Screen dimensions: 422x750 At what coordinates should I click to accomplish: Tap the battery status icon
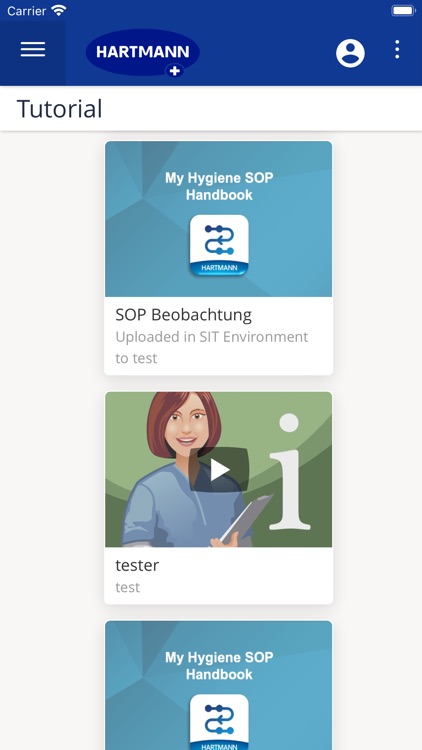point(403,10)
